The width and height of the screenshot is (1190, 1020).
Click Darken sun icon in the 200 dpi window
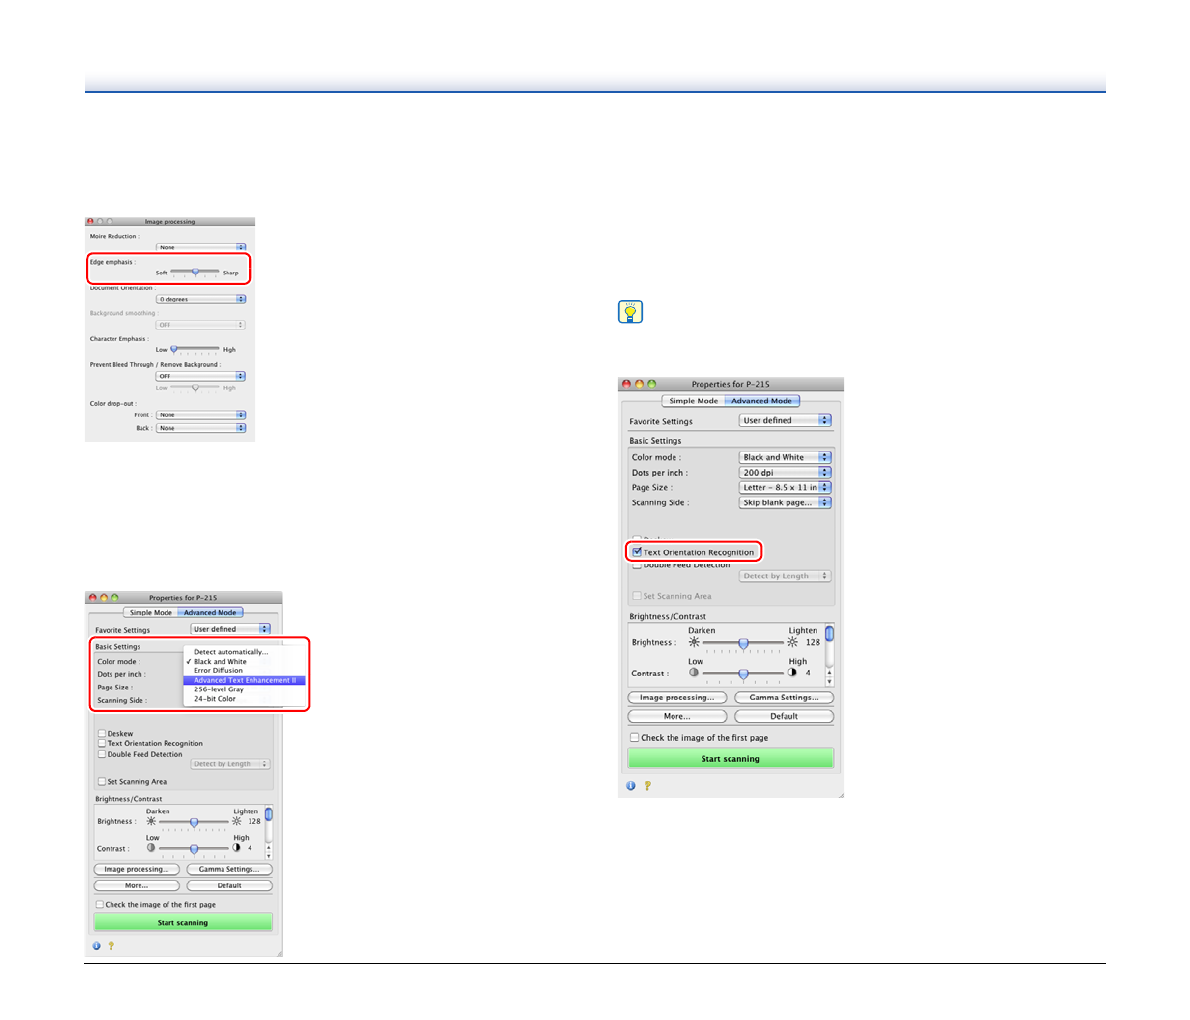coord(694,643)
